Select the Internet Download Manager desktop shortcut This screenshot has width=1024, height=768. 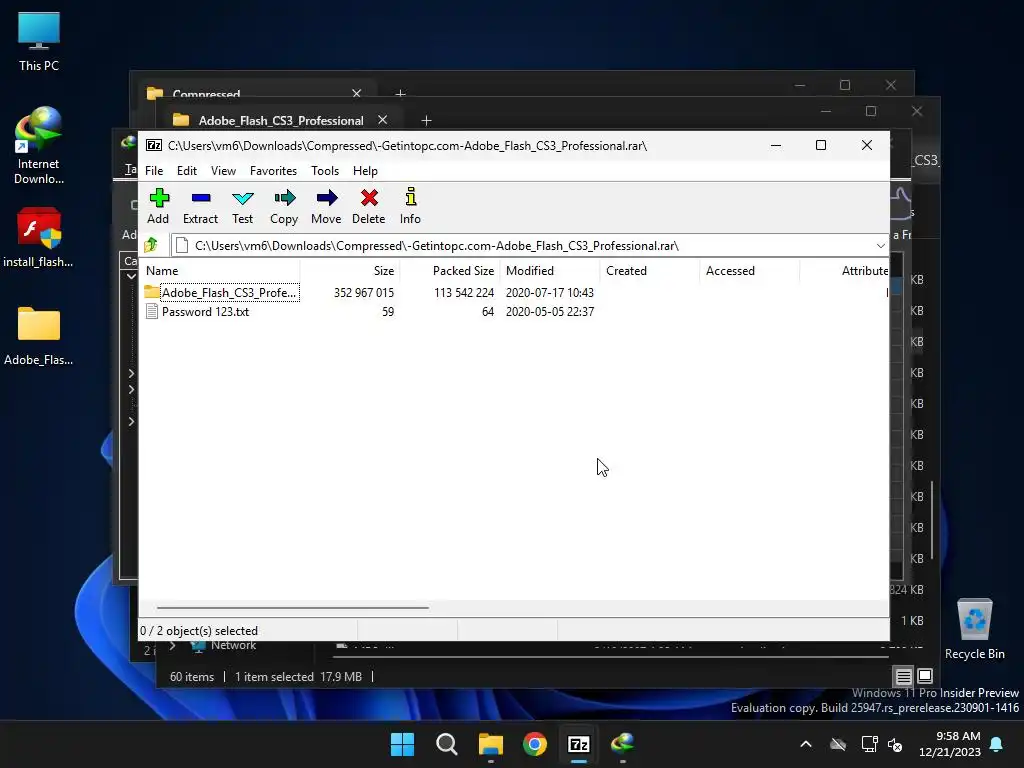(39, 146)
